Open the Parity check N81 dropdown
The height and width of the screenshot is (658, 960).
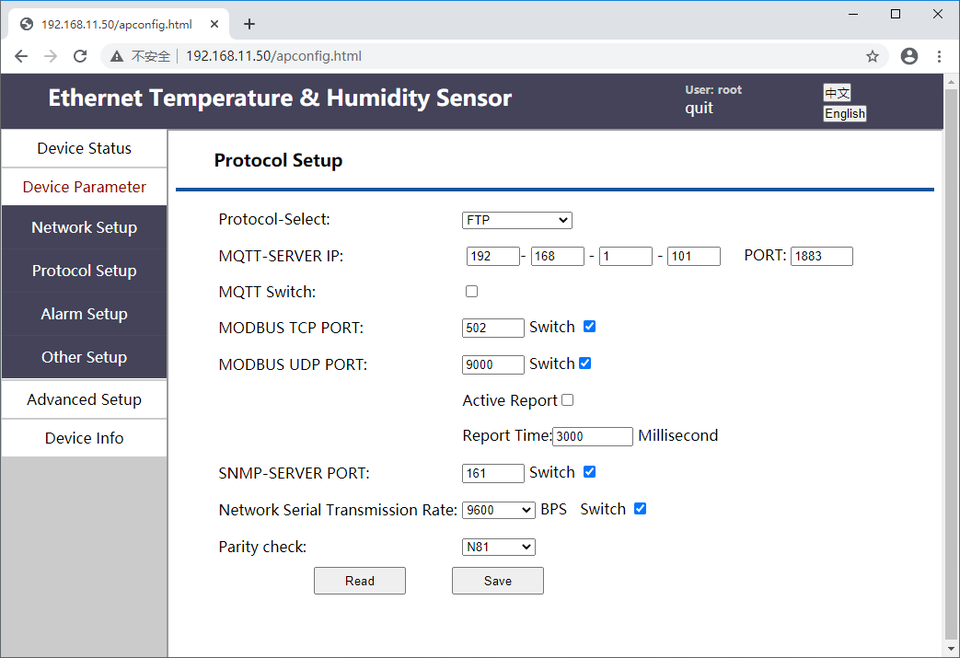[498, 547]
